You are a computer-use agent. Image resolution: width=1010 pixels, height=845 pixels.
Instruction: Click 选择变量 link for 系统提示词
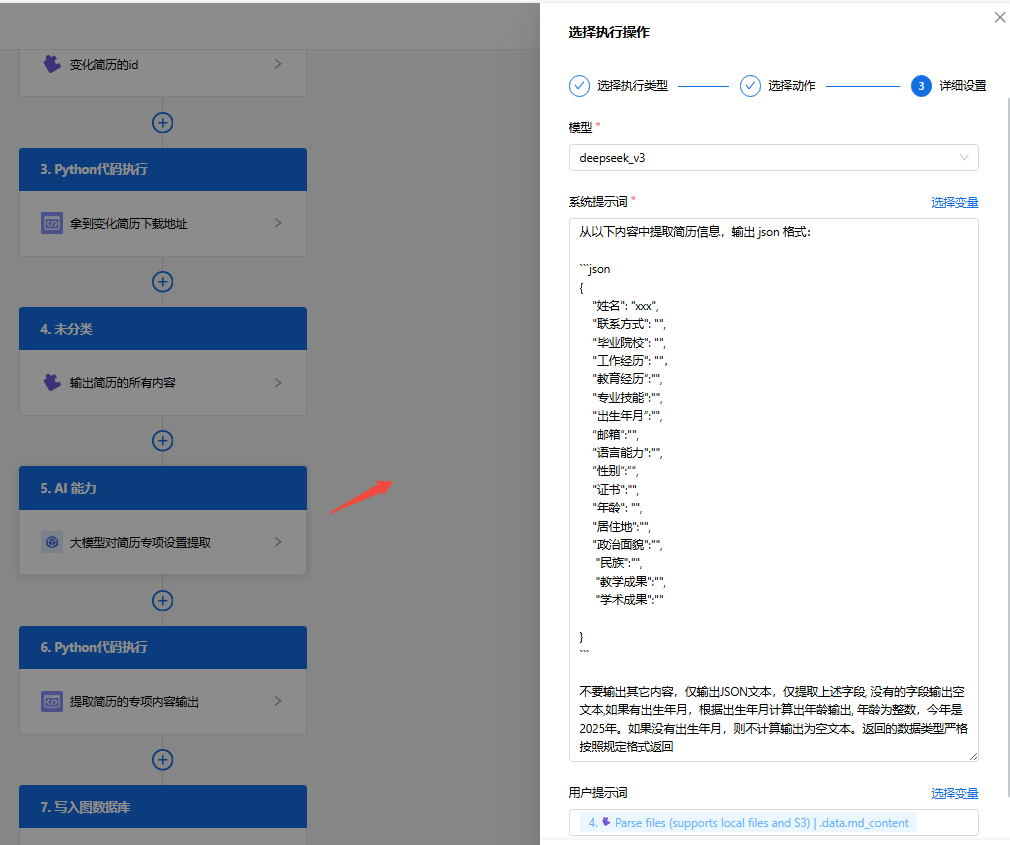pyautogui.click(x=955, y=202)
